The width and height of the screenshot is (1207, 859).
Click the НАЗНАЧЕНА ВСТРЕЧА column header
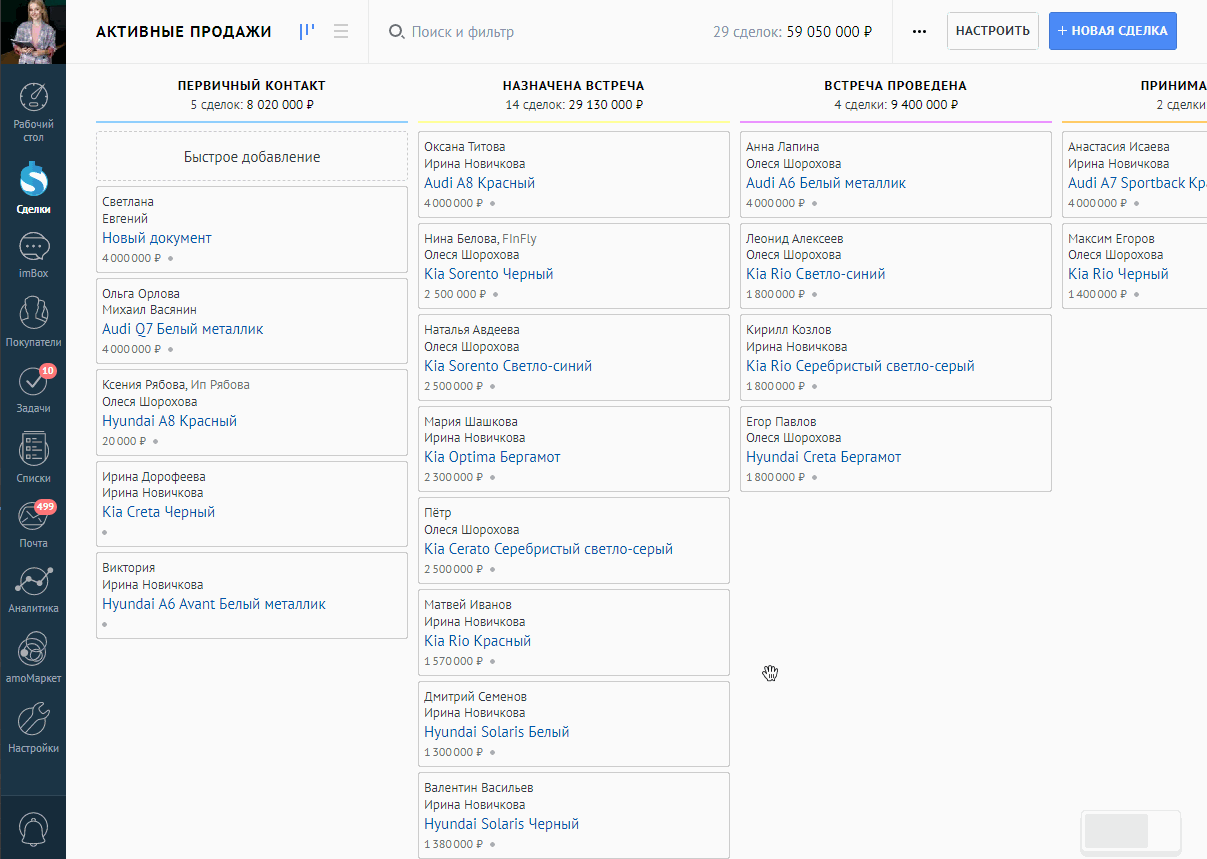click(574, 86)
